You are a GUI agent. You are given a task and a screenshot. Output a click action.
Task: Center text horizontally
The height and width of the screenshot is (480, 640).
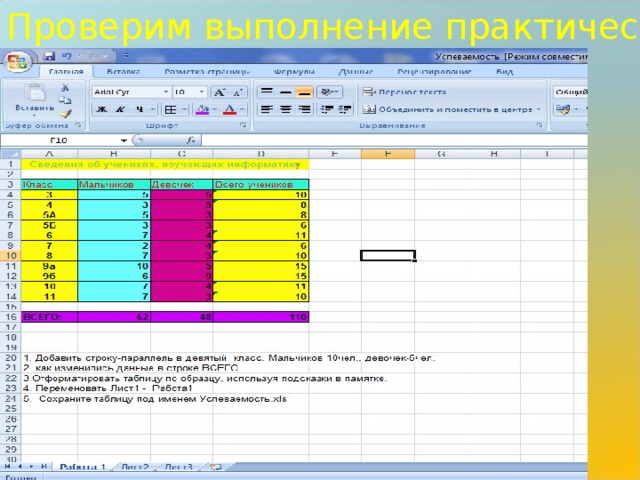(x=286, y=109)
